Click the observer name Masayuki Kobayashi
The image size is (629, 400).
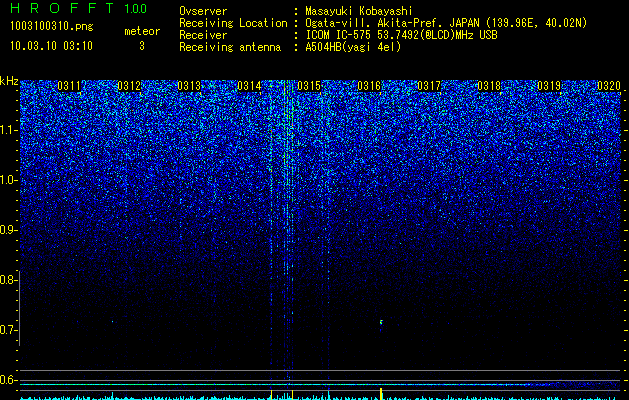(359, 11)
